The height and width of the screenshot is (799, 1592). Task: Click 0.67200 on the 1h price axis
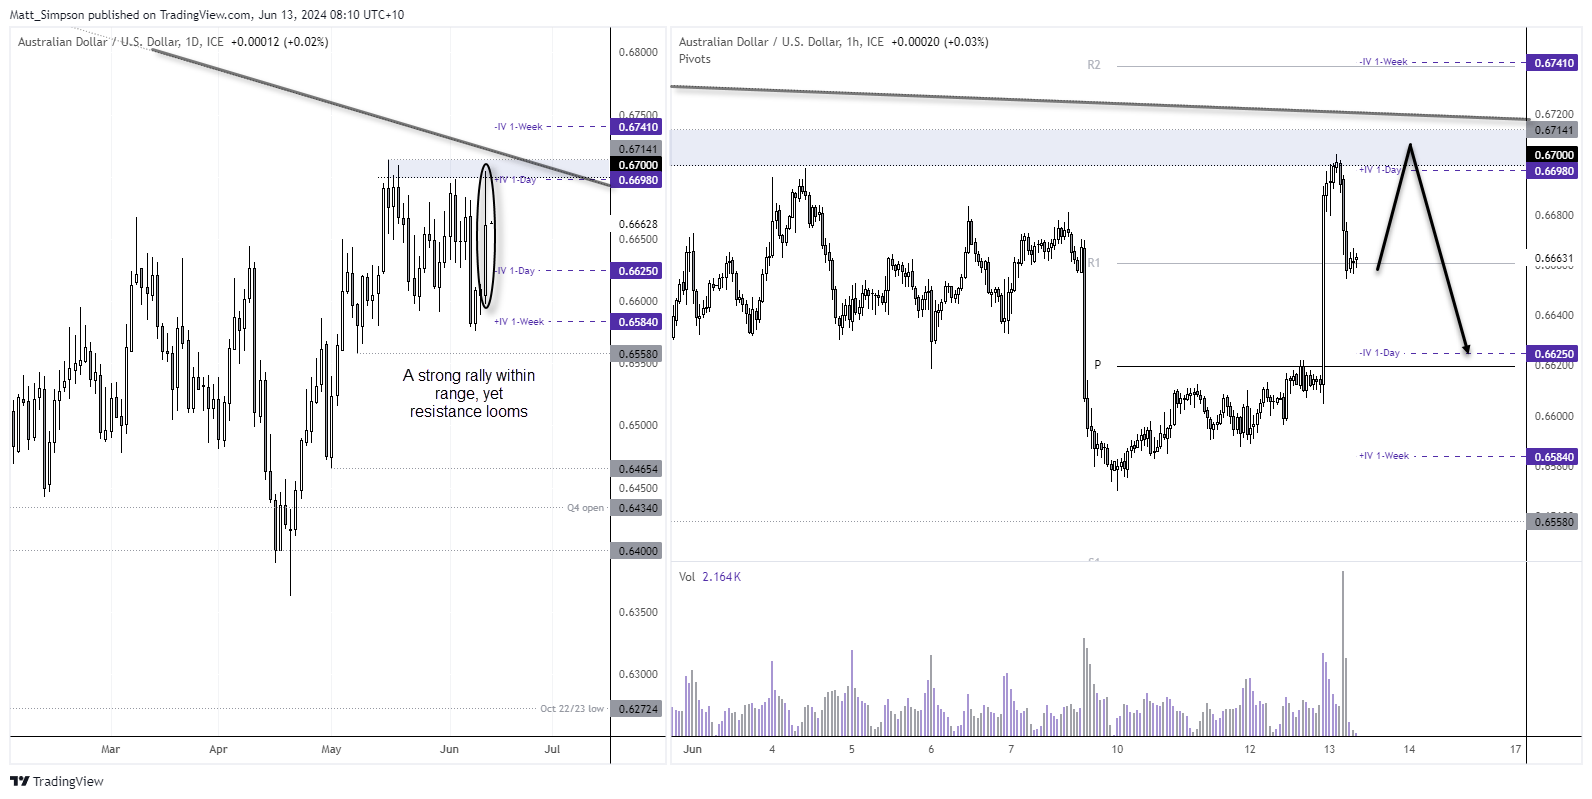pyautogui.click(x=1554, y=115)
